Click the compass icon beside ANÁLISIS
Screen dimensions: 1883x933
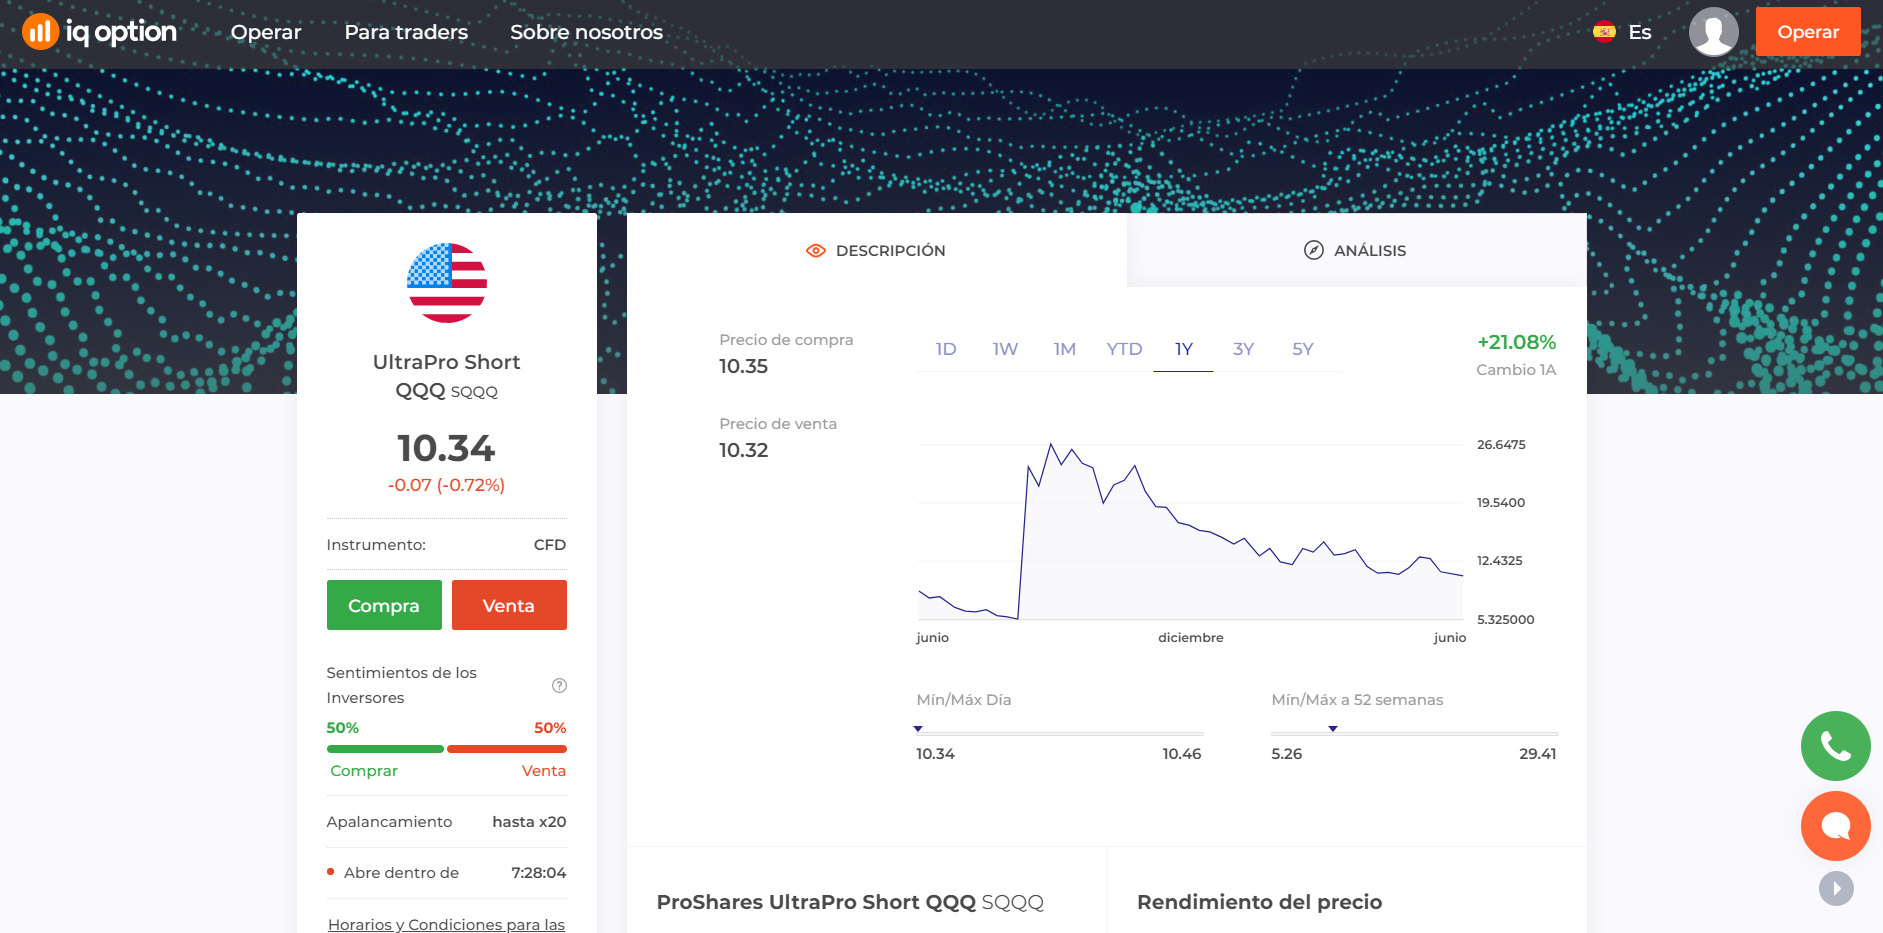(1314, 250)
